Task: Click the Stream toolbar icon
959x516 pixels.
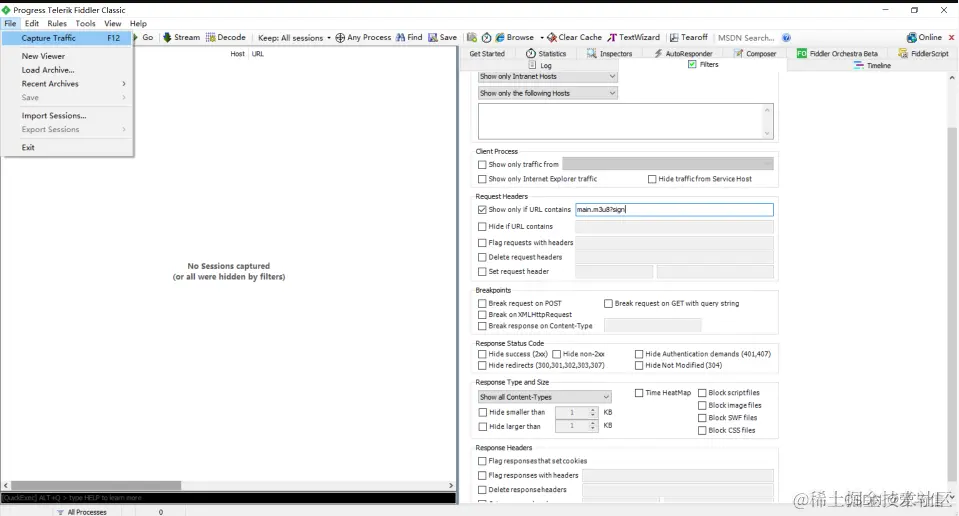Action: pos(167,37)
